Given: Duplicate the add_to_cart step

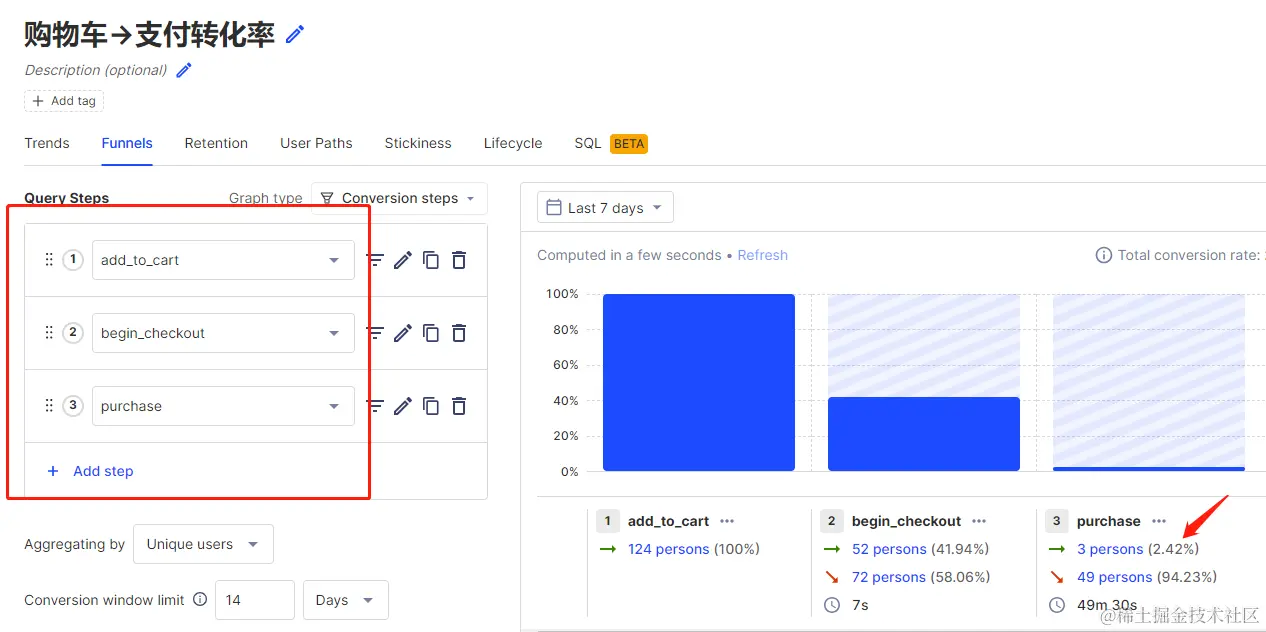Looking at the screenshot, I should coord(431,260).
